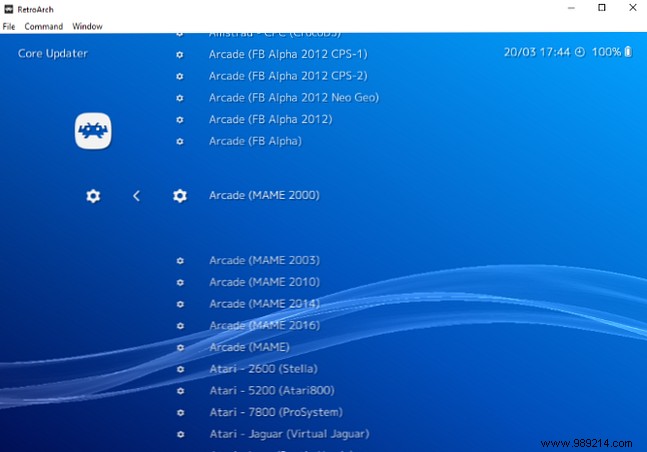Select Arcade (MAME 2003) core
The width and height of the screenshot is (647, 452).
264,260
